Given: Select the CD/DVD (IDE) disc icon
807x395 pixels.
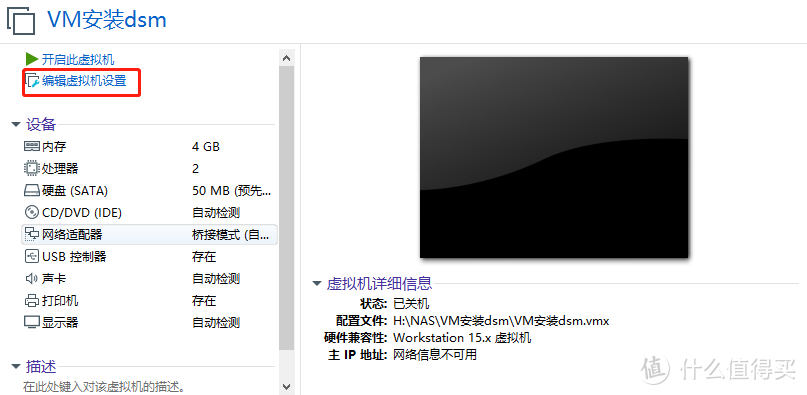Looking at the screenshot, I should [x=32, y=212].
